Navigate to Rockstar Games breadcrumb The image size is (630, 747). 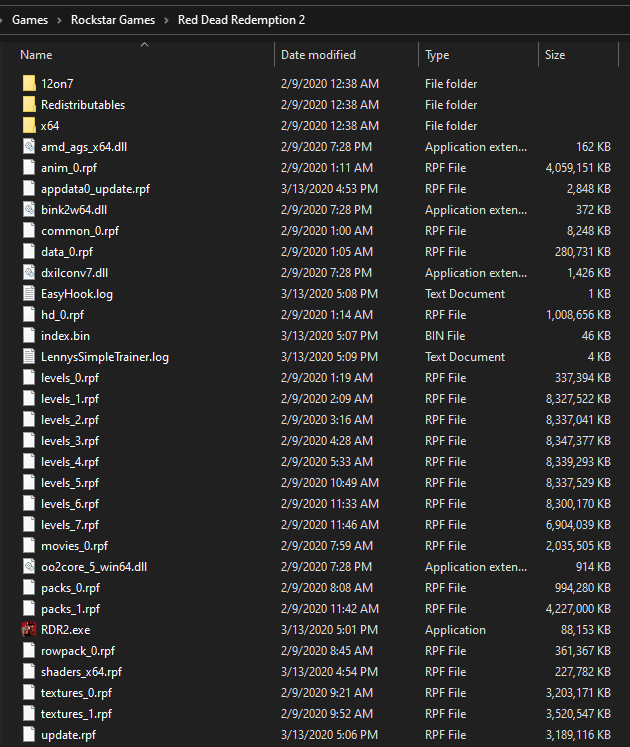pos(113,20)
